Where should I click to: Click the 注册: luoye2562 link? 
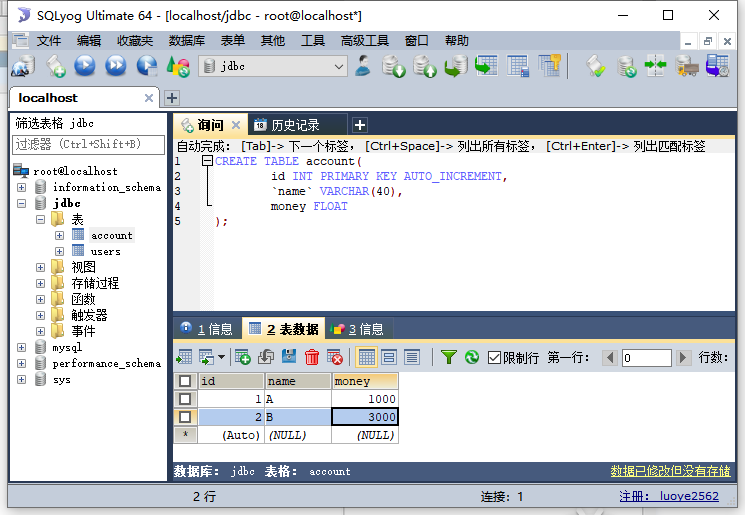coord(669,496)
